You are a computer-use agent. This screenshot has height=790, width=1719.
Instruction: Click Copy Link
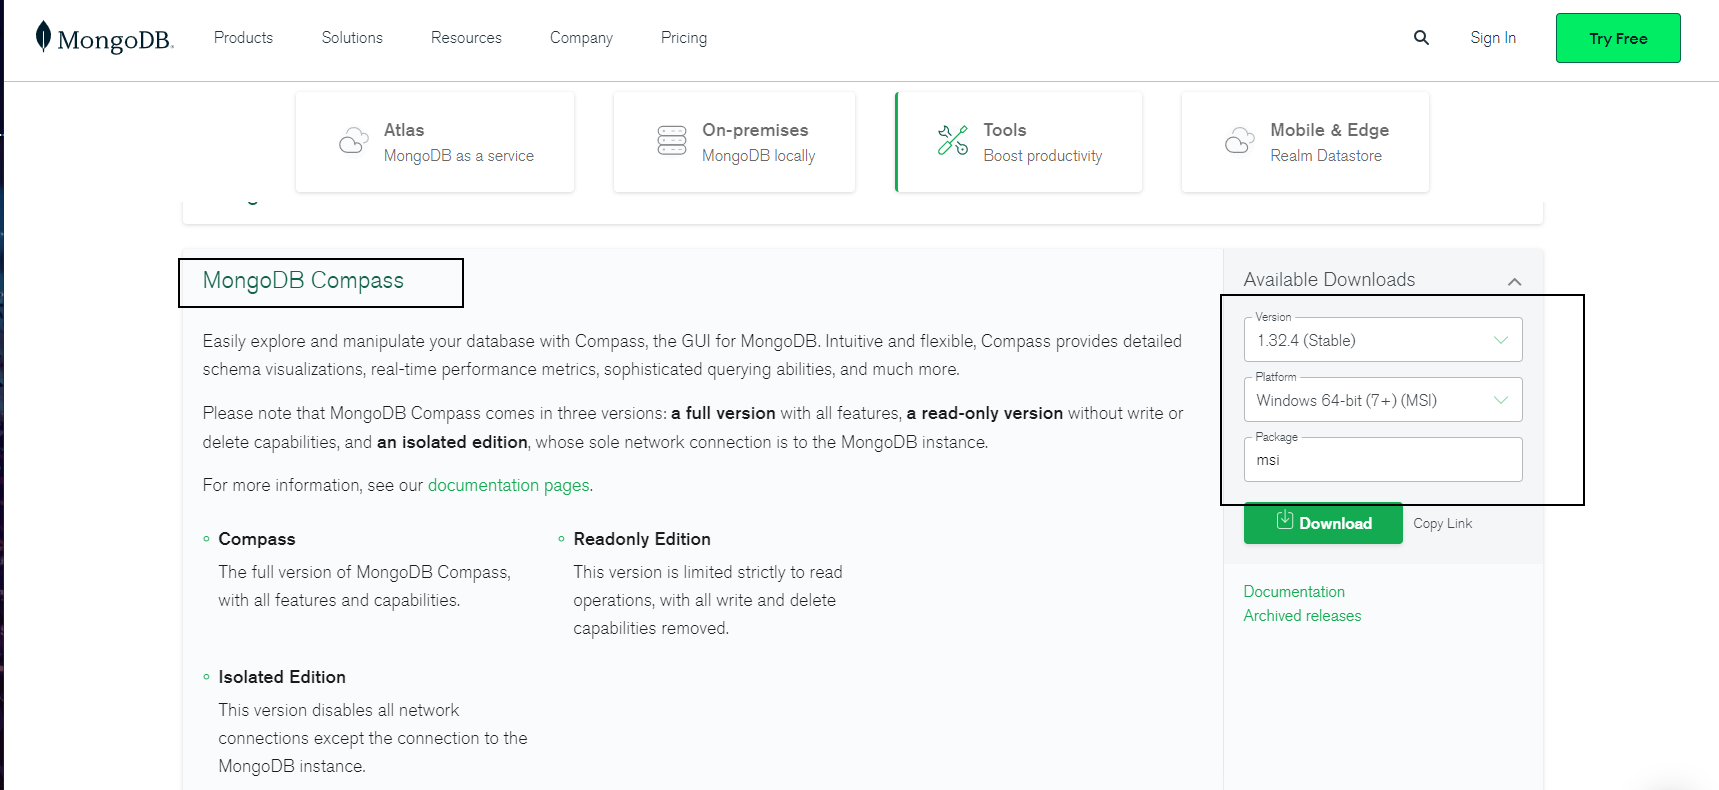pyautogui.click(x=1442, y=523)
